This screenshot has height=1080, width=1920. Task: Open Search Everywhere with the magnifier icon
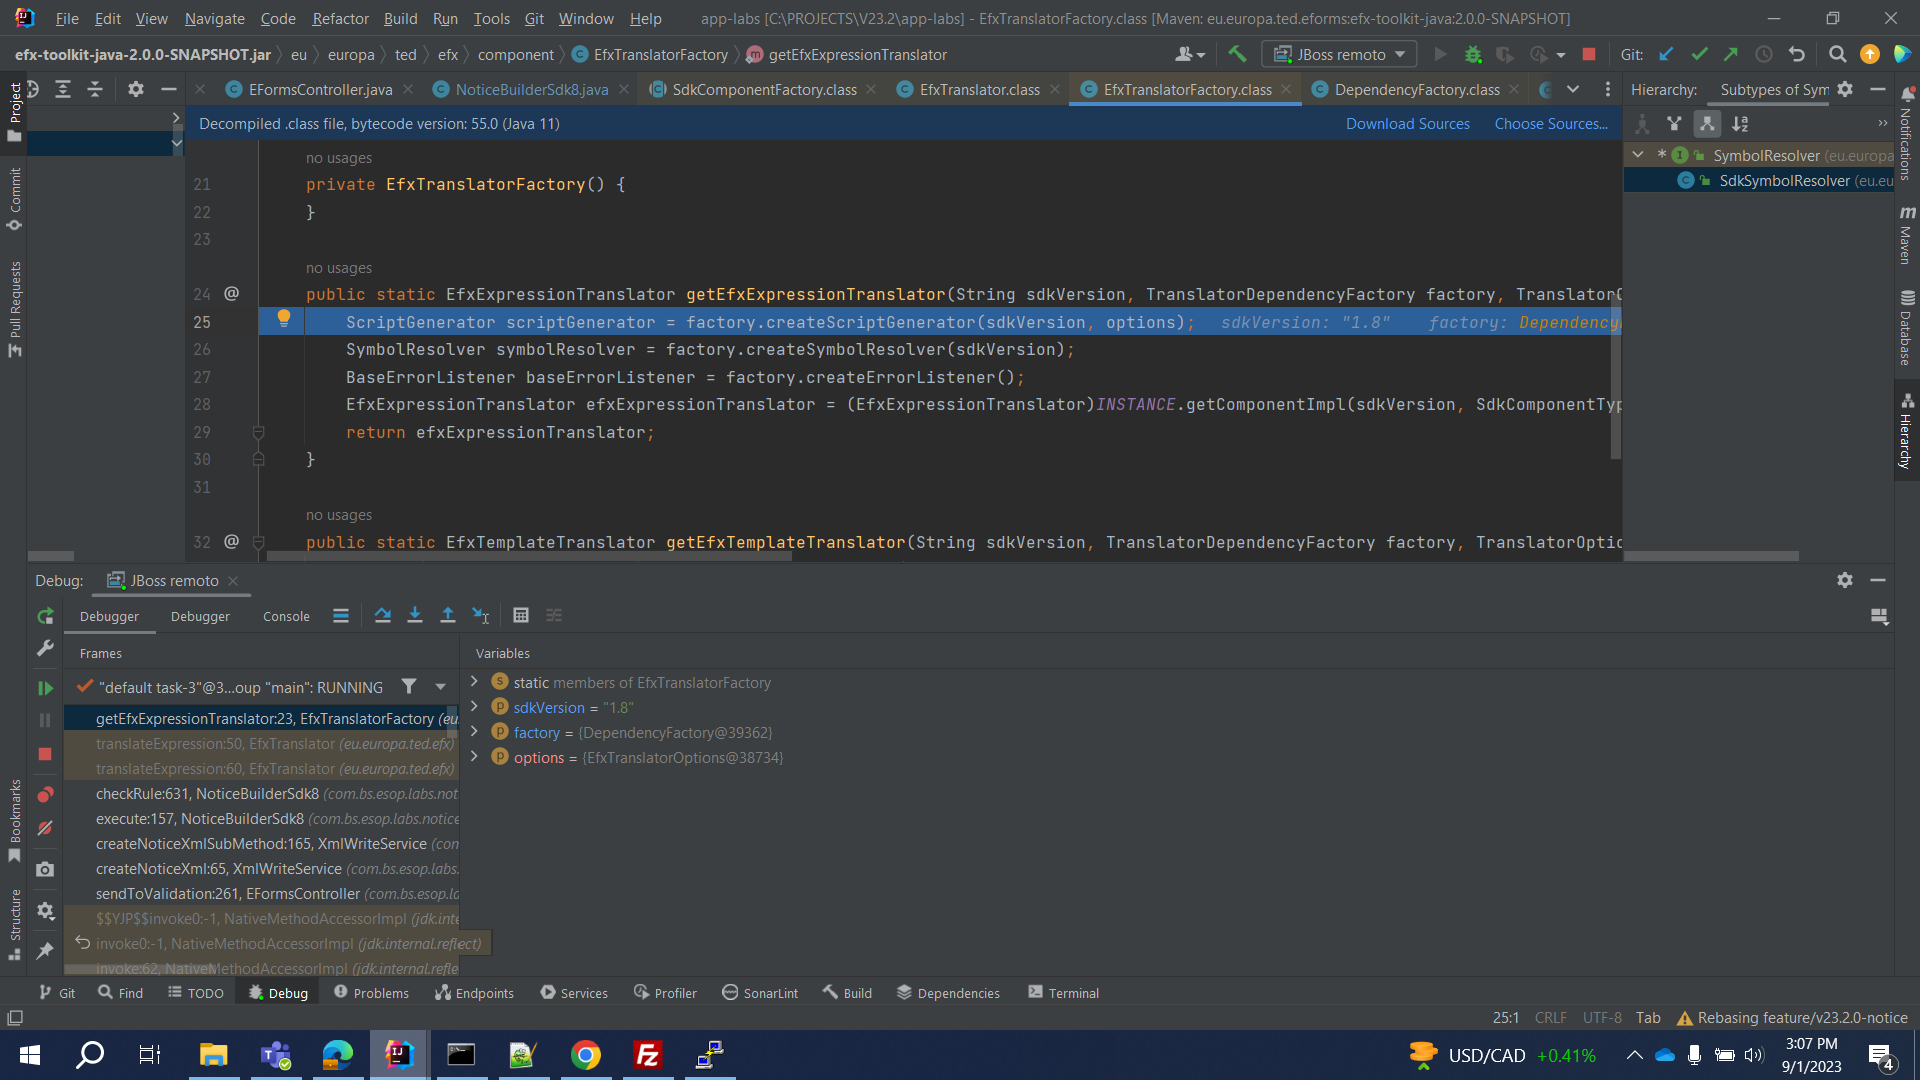[x=1838, y=54]
